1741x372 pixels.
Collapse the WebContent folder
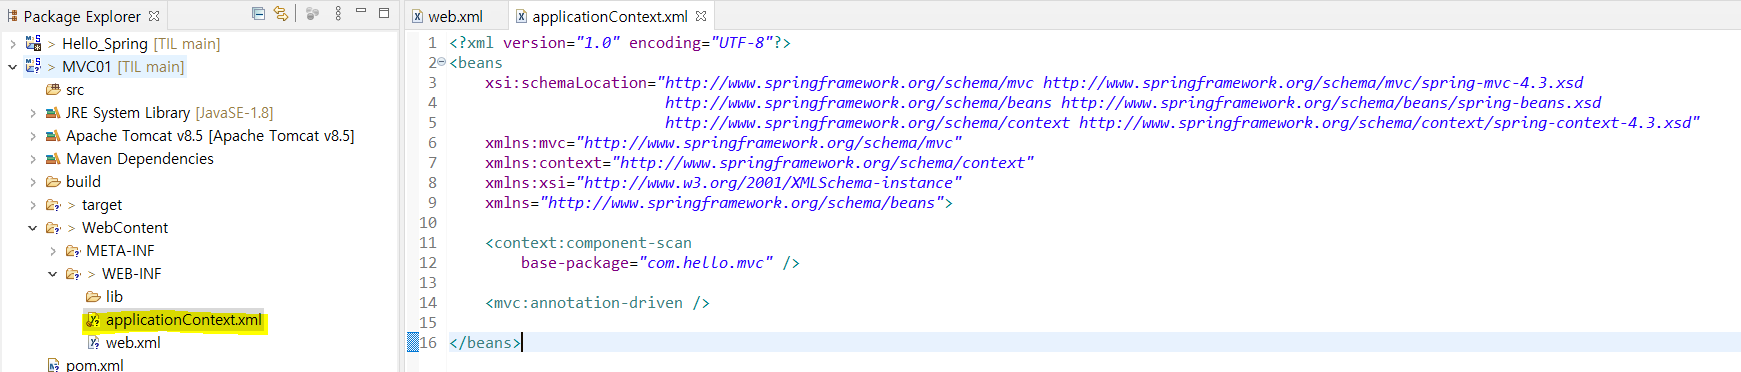point(33,228)
